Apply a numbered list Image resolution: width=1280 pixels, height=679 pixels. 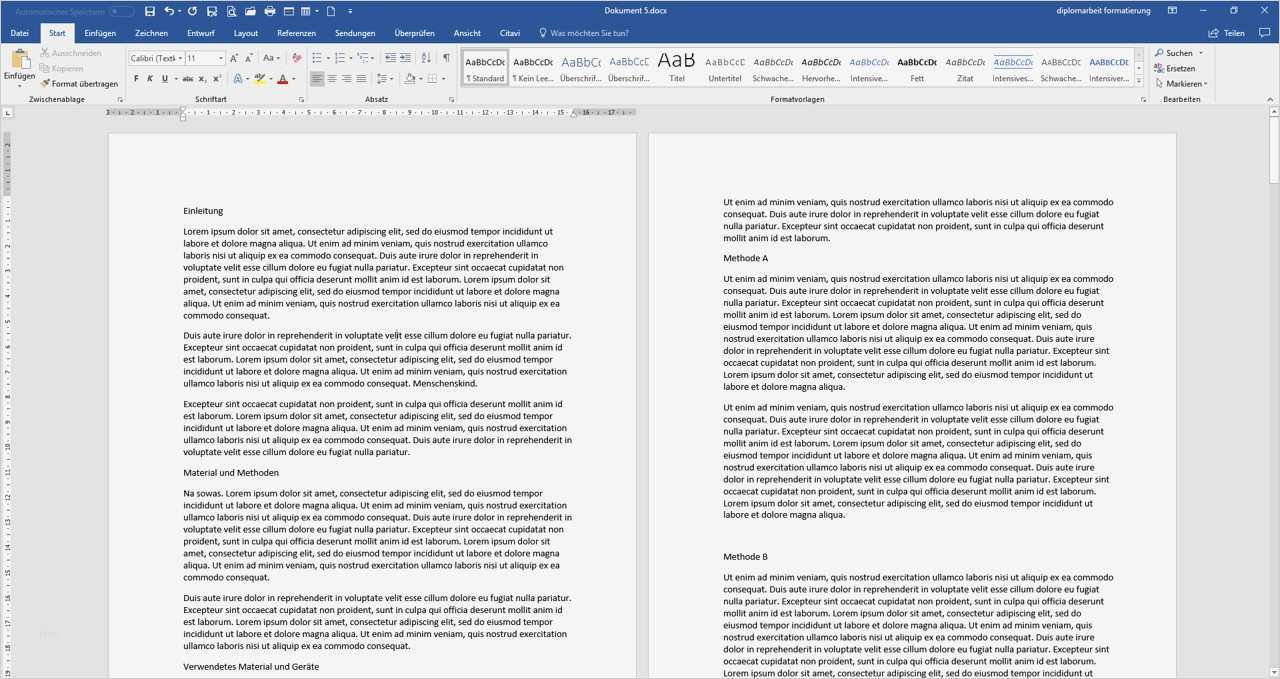(x=340, y=58)
